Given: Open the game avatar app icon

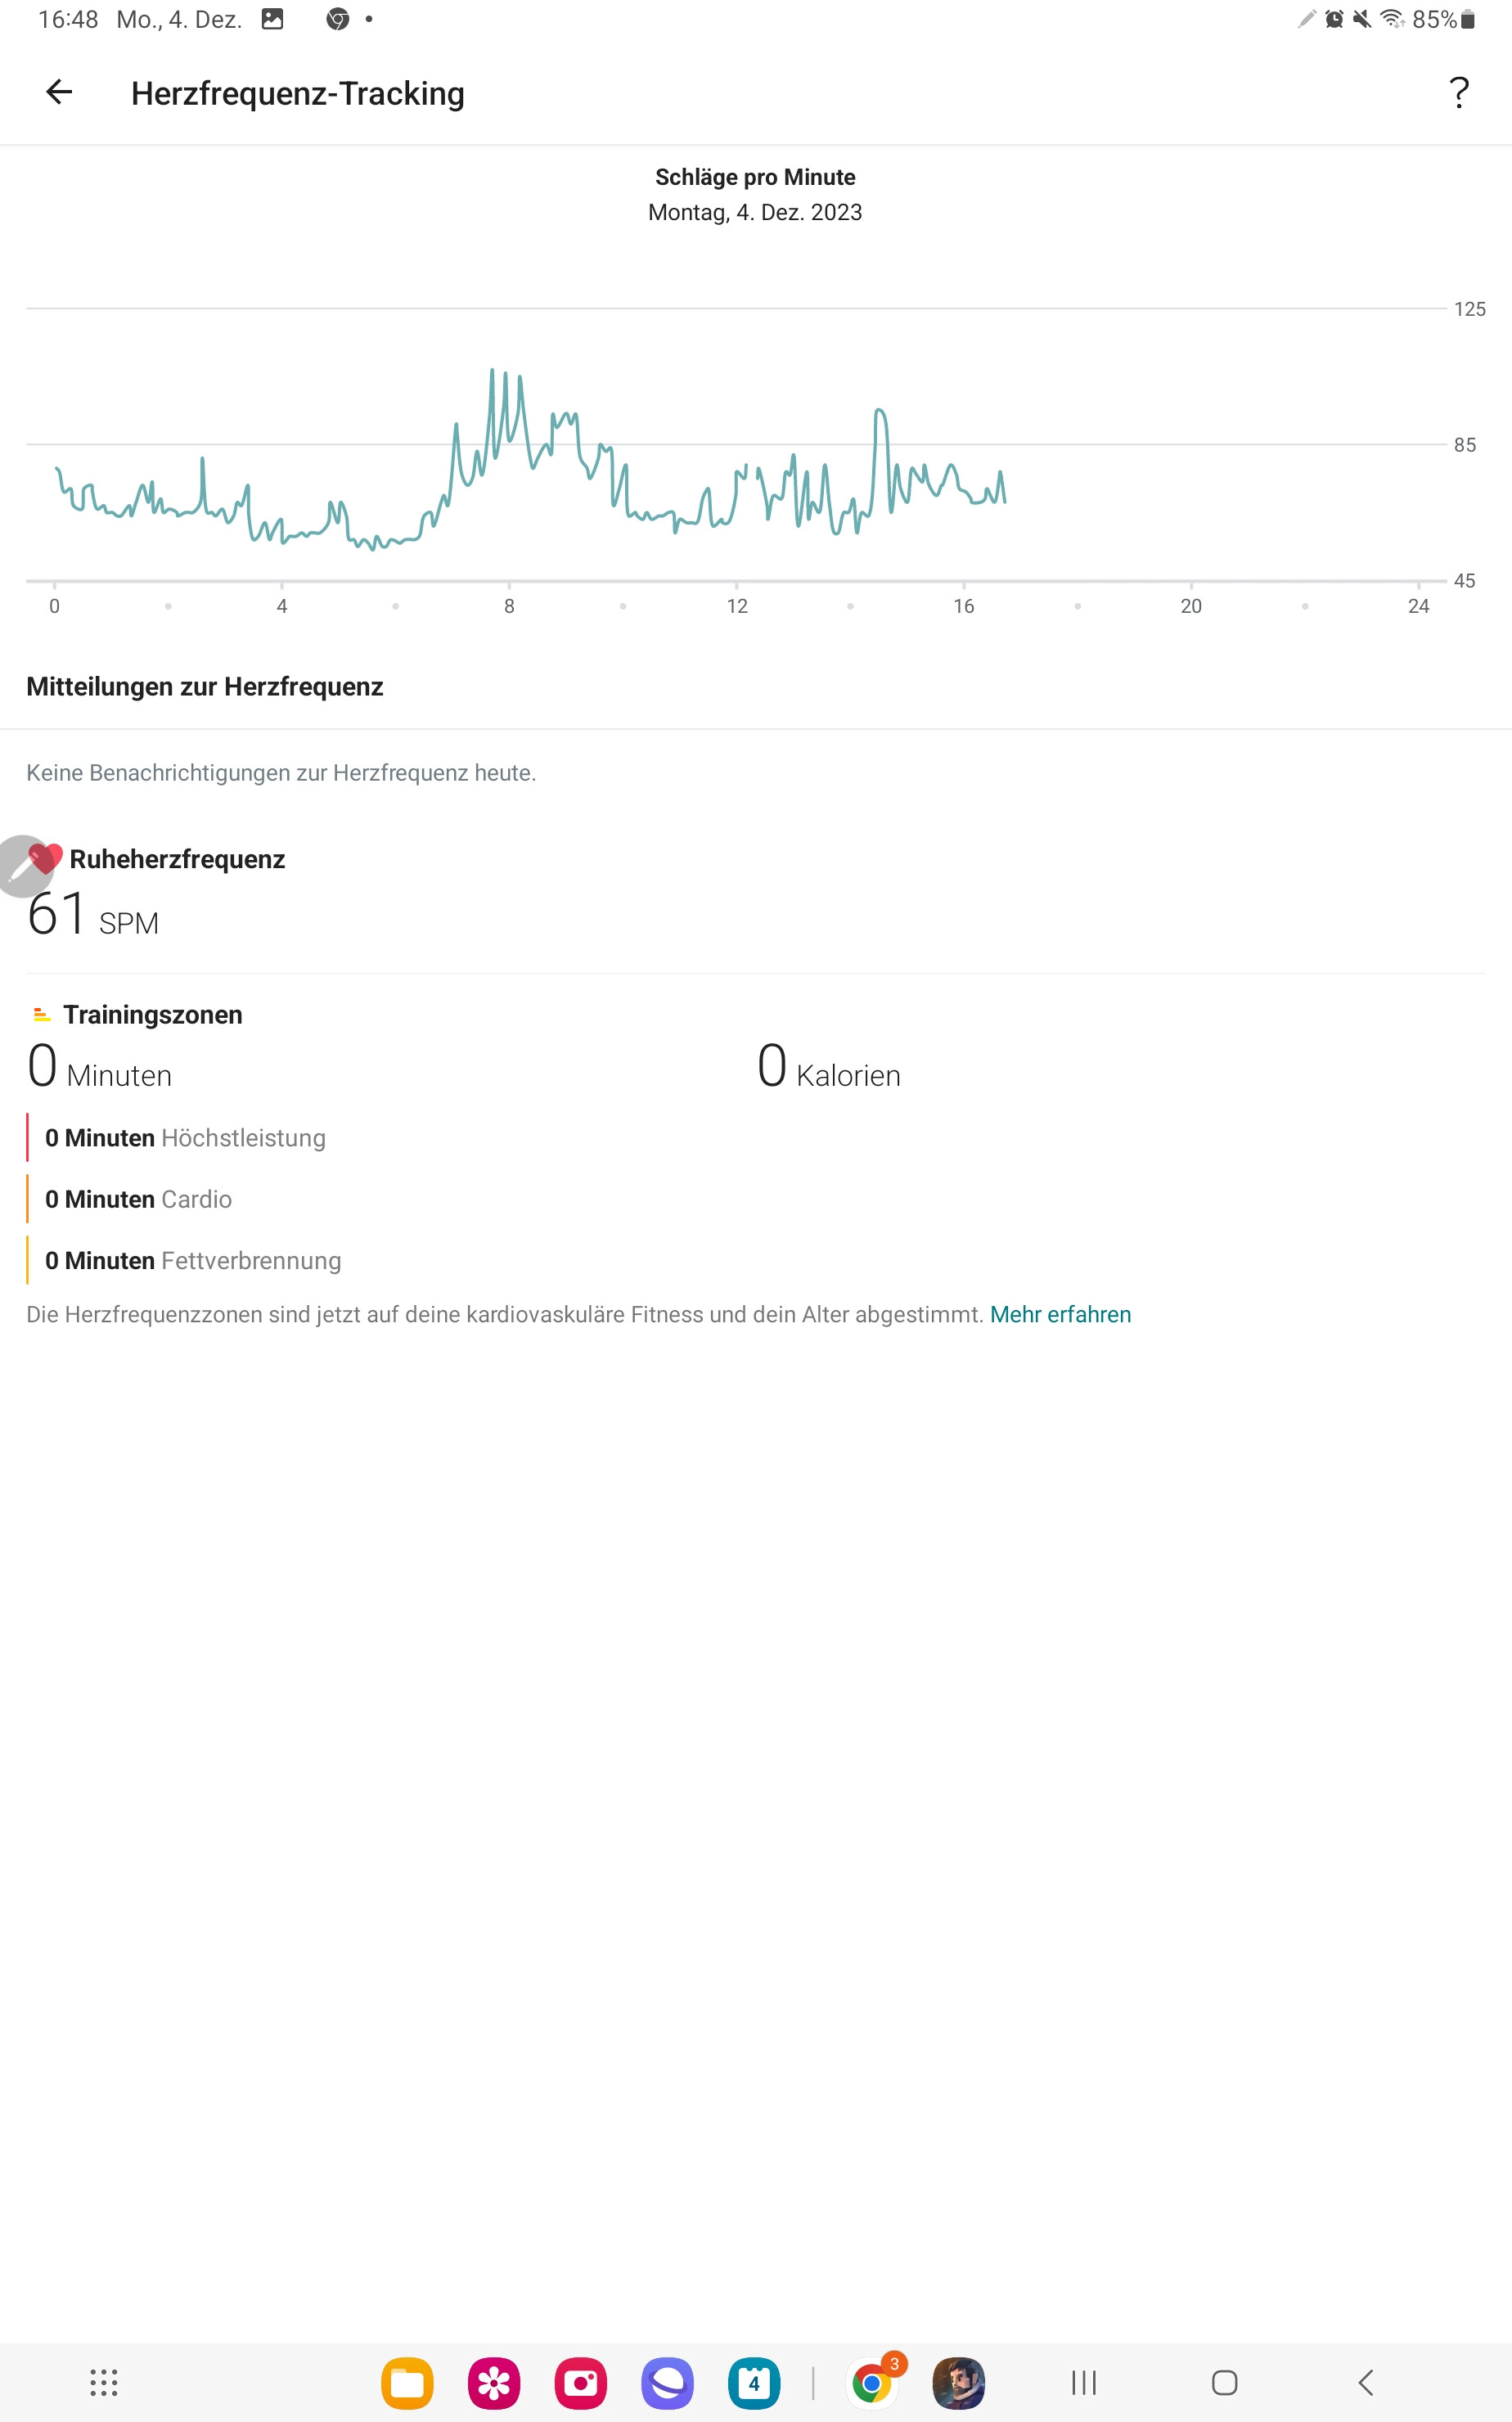Looking at the screenshot, I should 959,2383.
